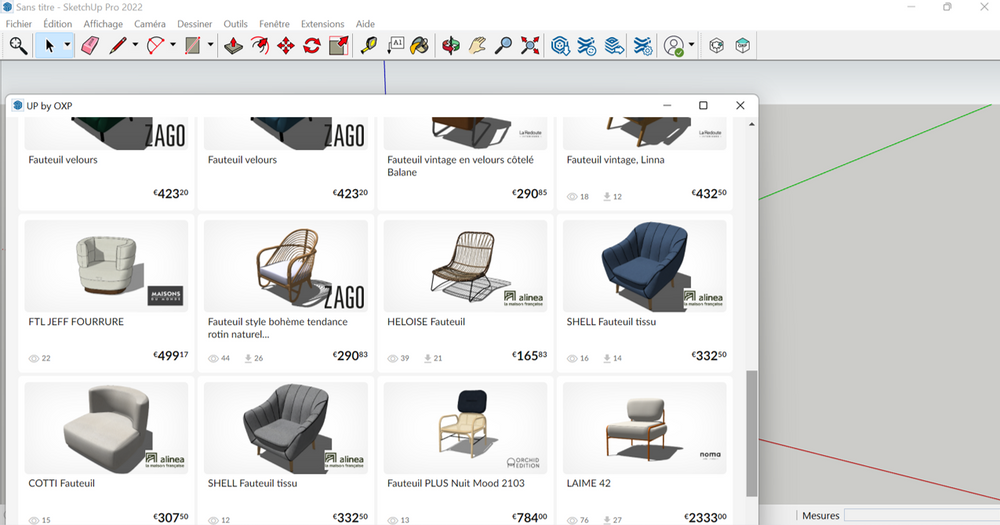Select the blue SHELL Fauteuil tissu thumbnail
This screenshot has width=1000, height=525.
point(645,266)
